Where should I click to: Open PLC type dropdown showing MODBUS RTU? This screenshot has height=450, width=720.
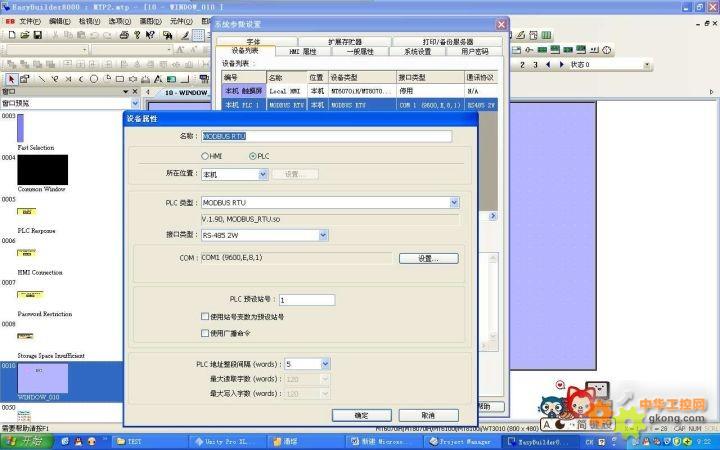(x=454, y=202)
